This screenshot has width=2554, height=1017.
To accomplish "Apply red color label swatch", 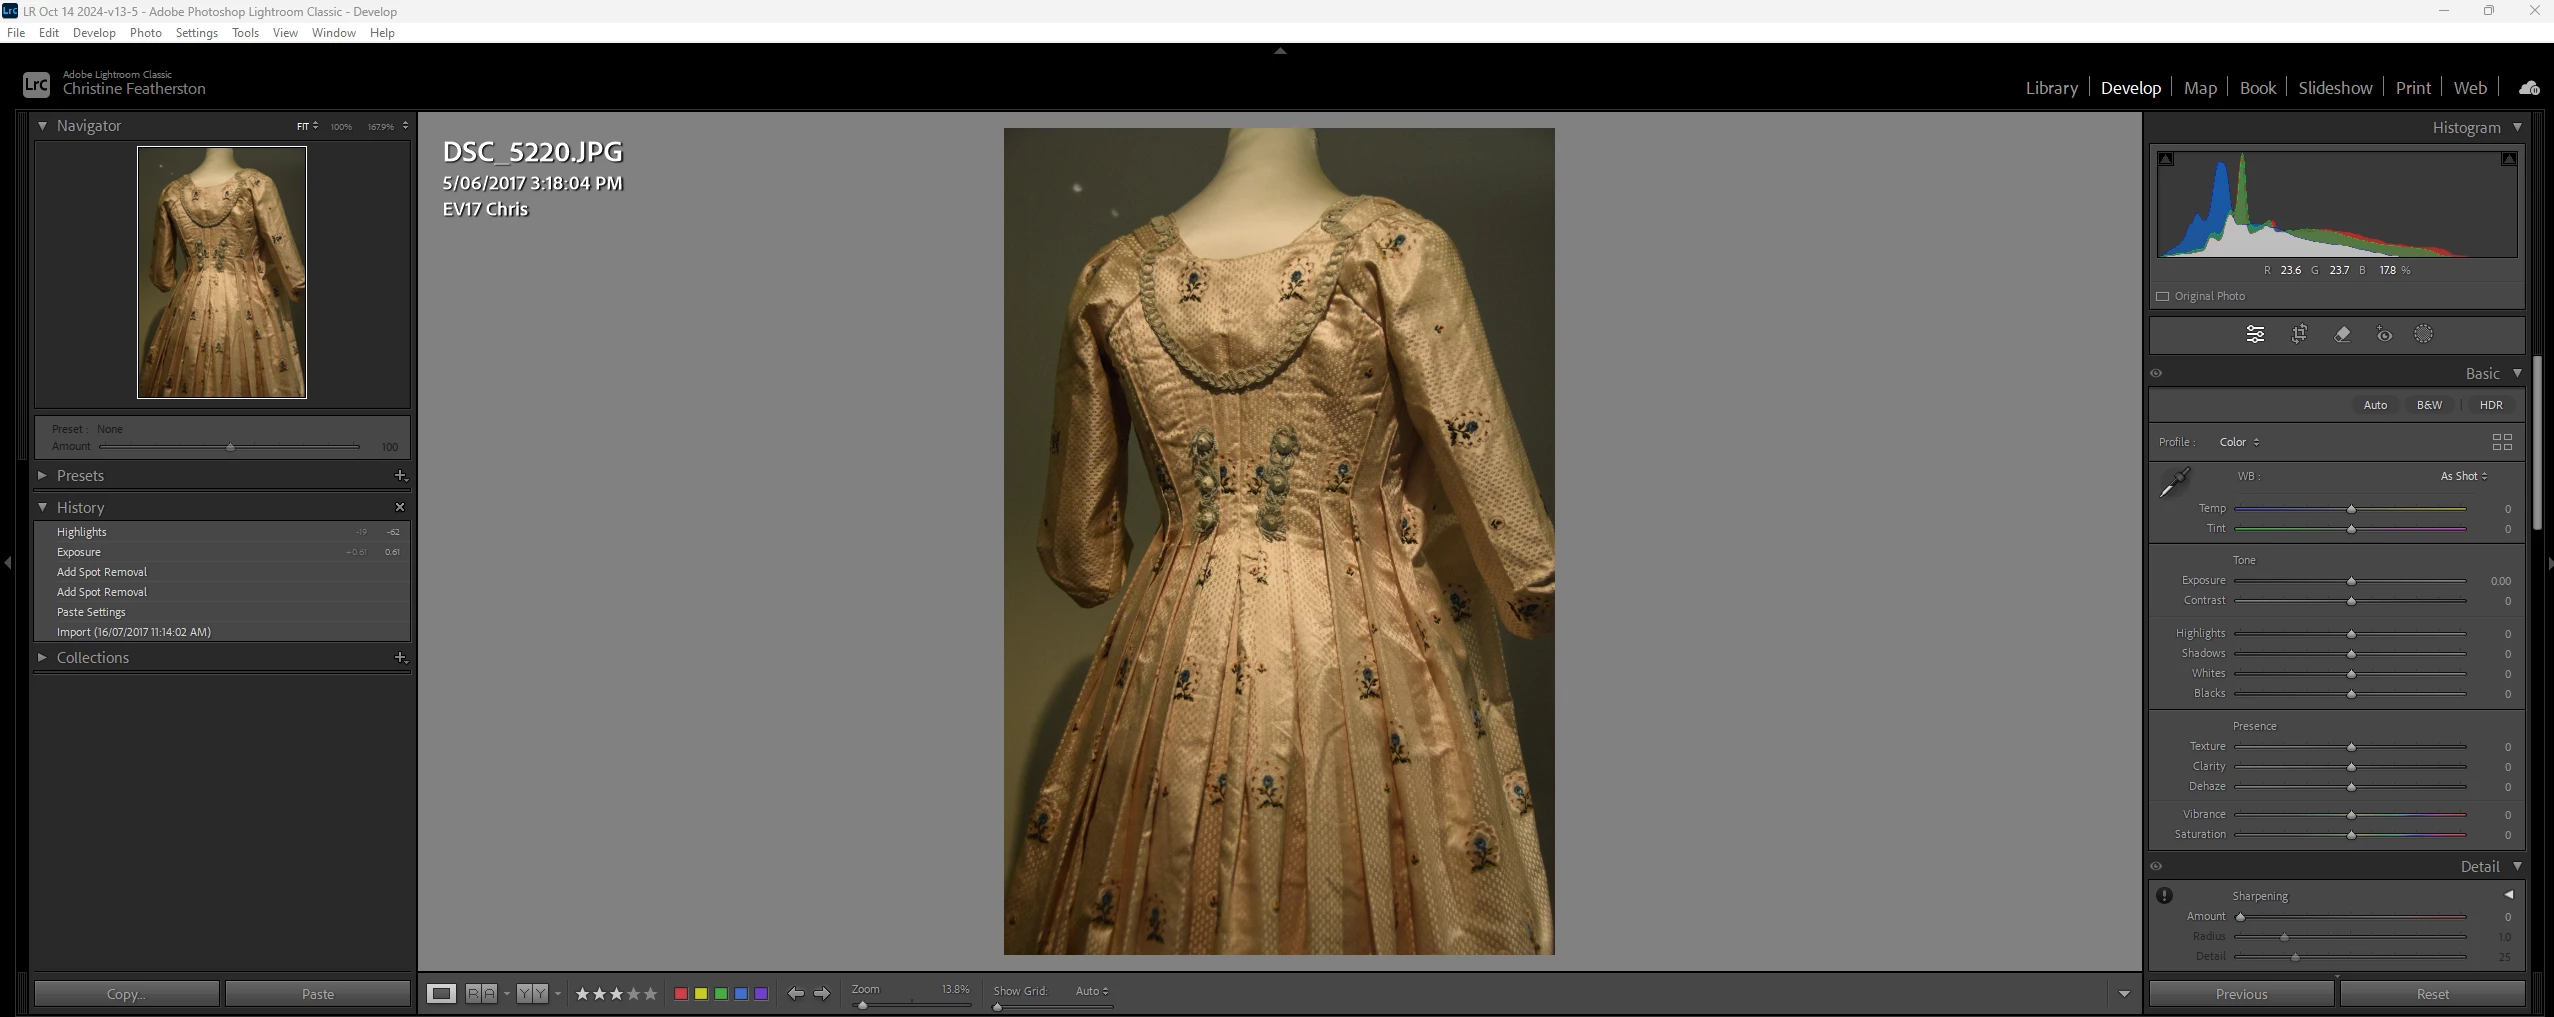I will tap(681, 994).
